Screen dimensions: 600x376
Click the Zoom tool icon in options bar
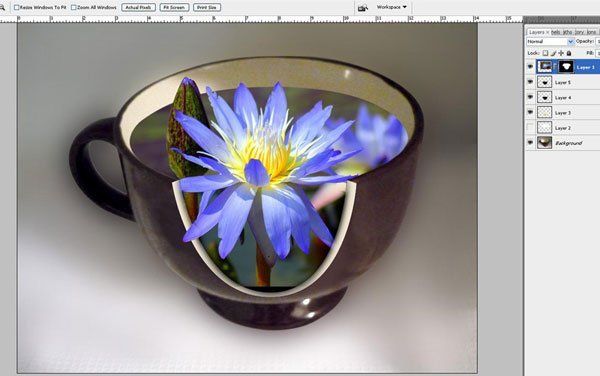click(x=2, y=7)
